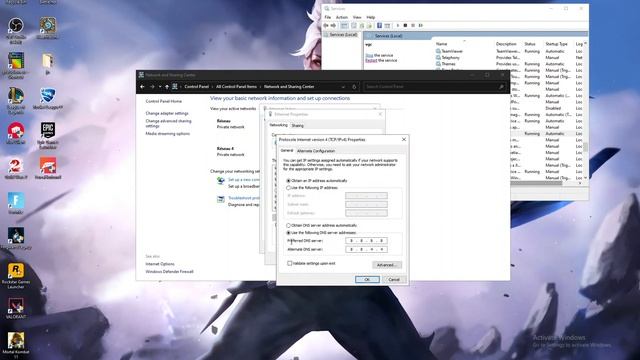Select Obtain DNS server address automatically
The height and width of the screenshot is (360, 640).
click(x=288, y=225)
